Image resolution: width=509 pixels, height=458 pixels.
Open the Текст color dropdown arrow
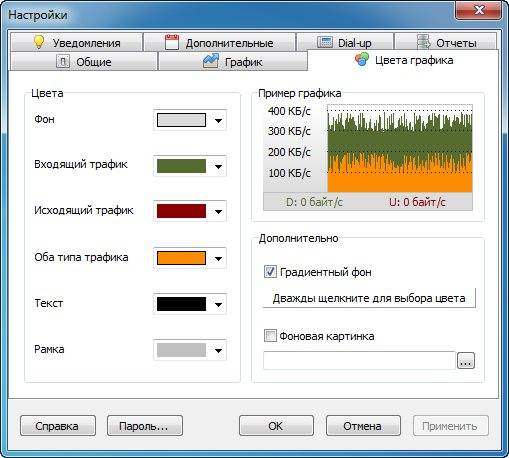218,304
